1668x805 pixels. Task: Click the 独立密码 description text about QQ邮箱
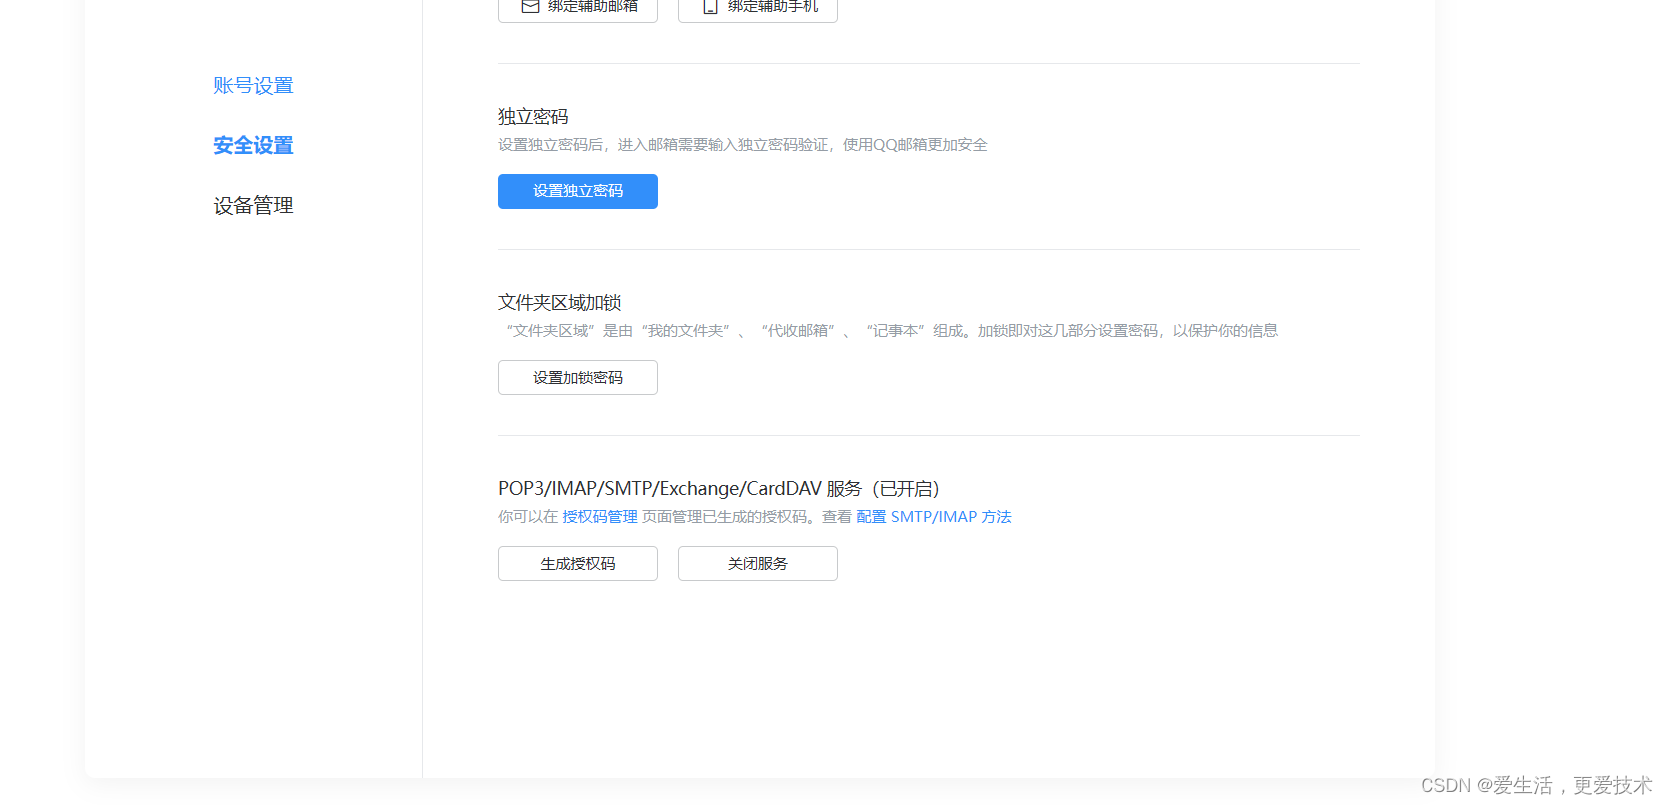(x=743, y=145)
